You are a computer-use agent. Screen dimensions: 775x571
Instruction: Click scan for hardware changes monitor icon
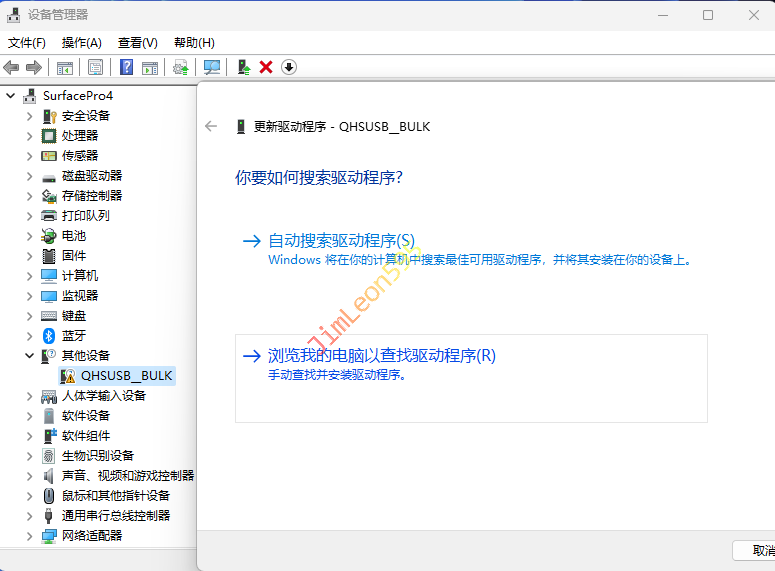212,67
